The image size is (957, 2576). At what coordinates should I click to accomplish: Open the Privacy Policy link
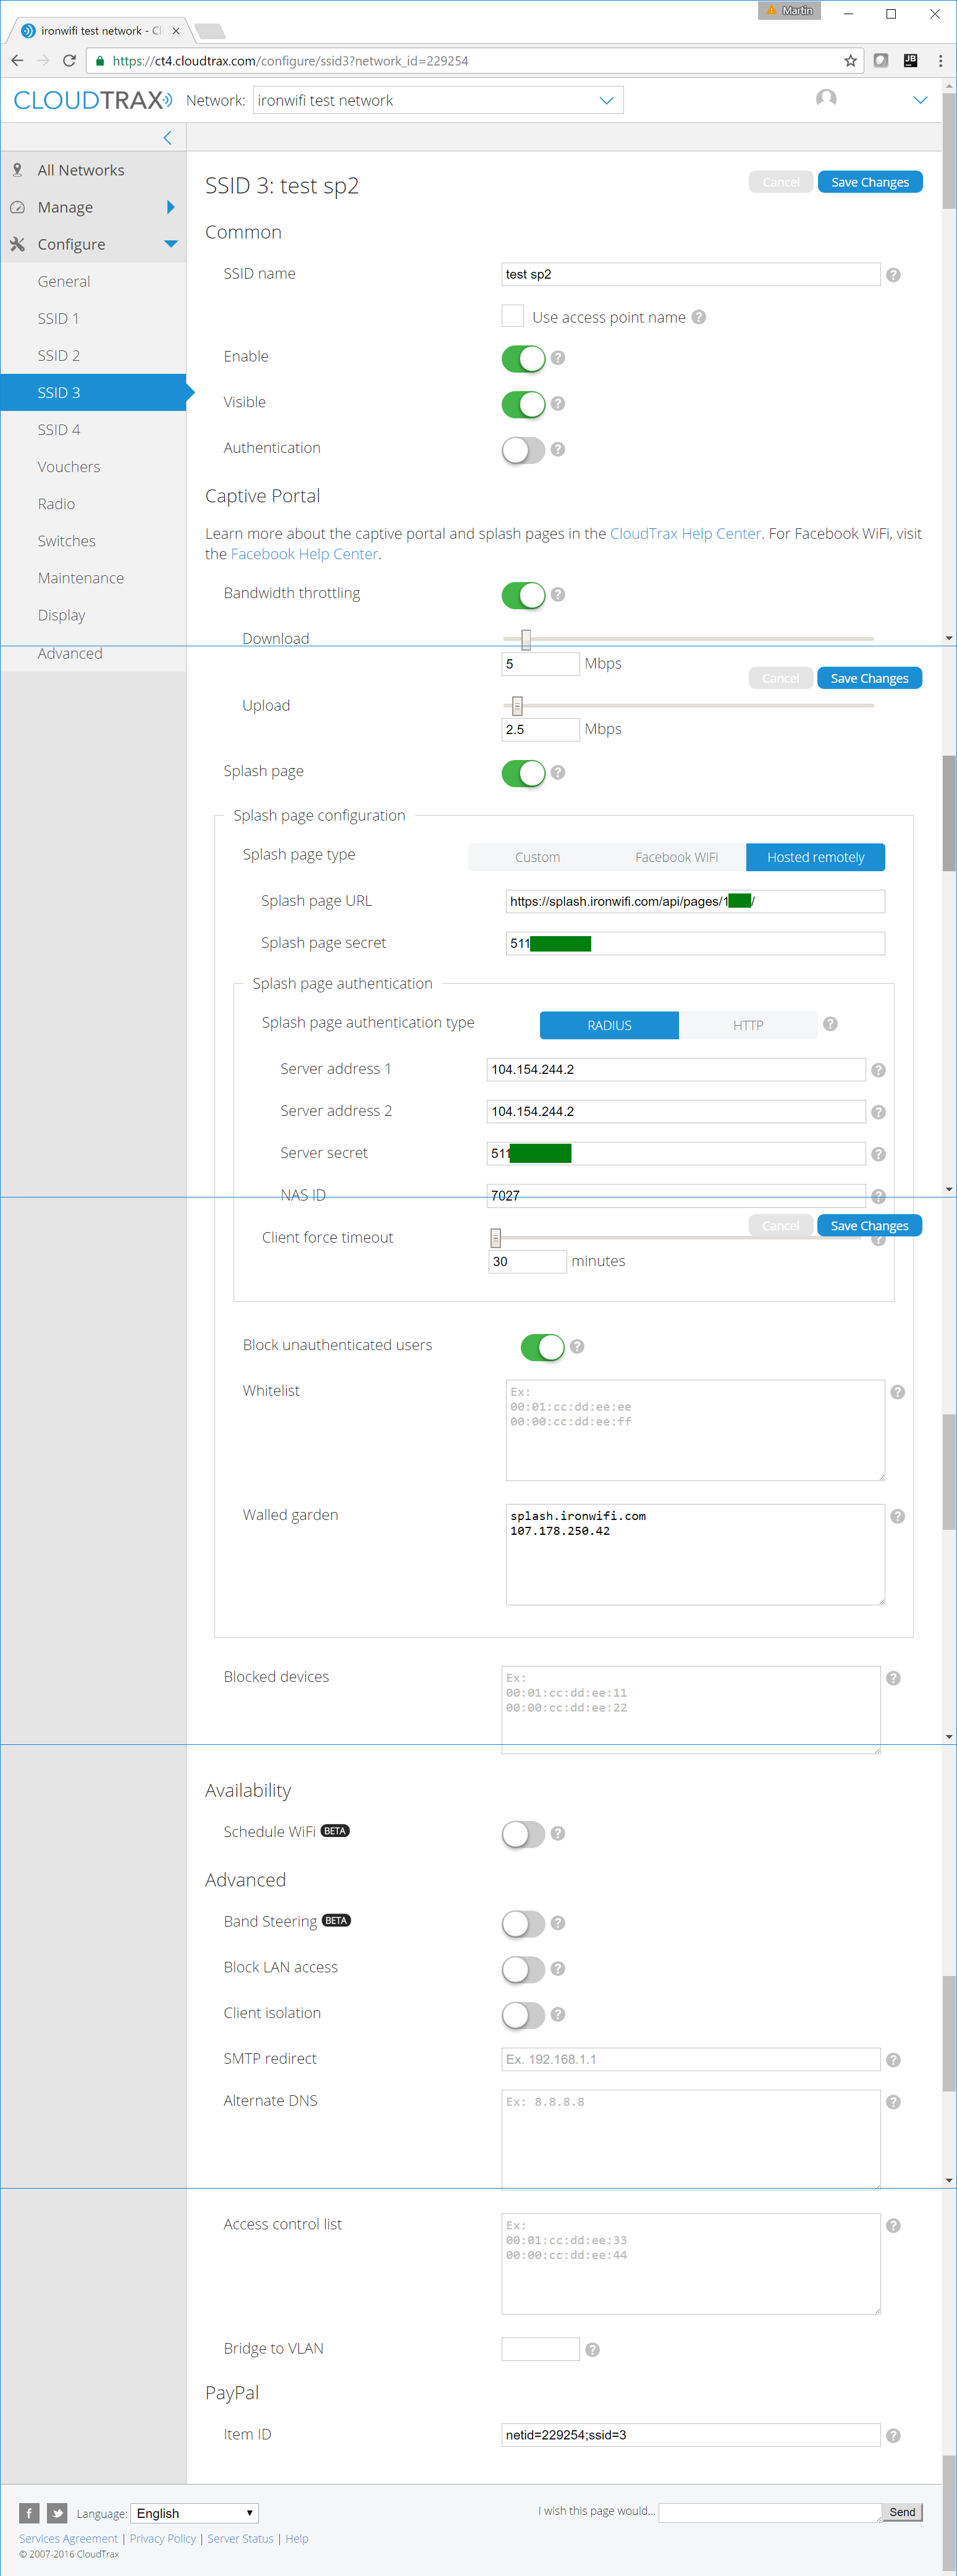point(162,2538)
